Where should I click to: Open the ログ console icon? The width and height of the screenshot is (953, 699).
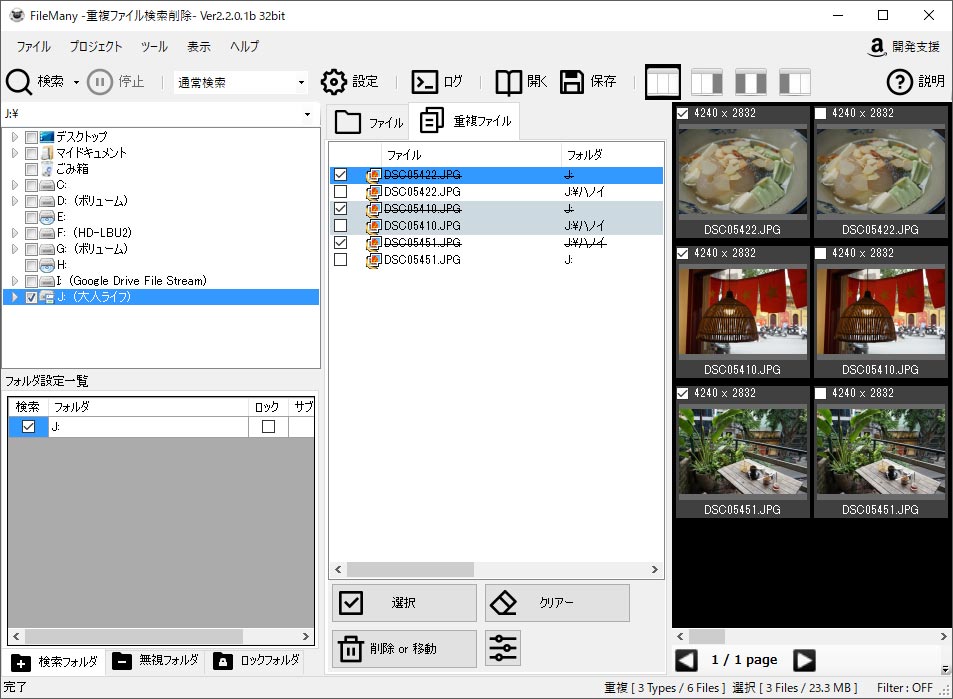click(x=424, y=82)
